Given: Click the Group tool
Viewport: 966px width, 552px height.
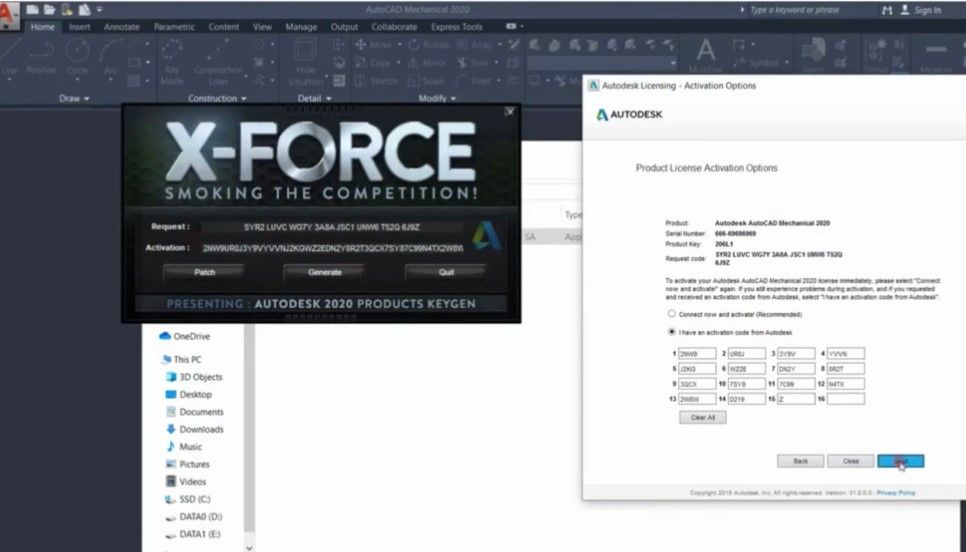Looking at the screenshot, I should [x=875, y=55].
